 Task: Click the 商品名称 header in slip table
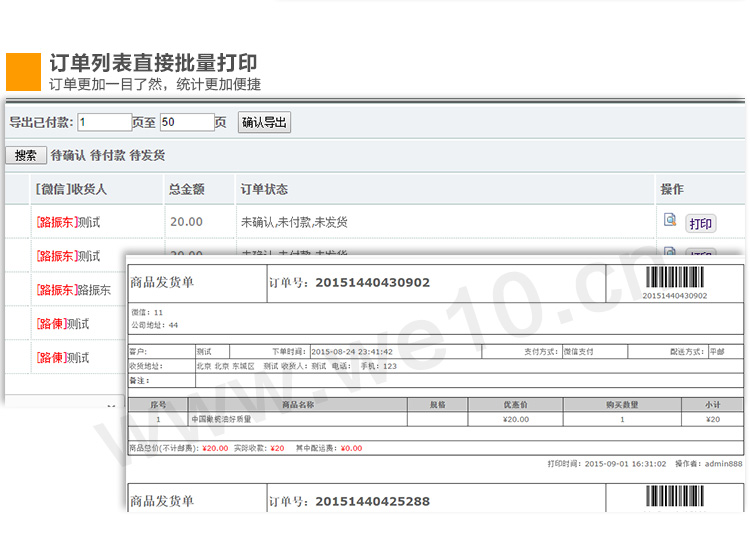click(298, 405)
